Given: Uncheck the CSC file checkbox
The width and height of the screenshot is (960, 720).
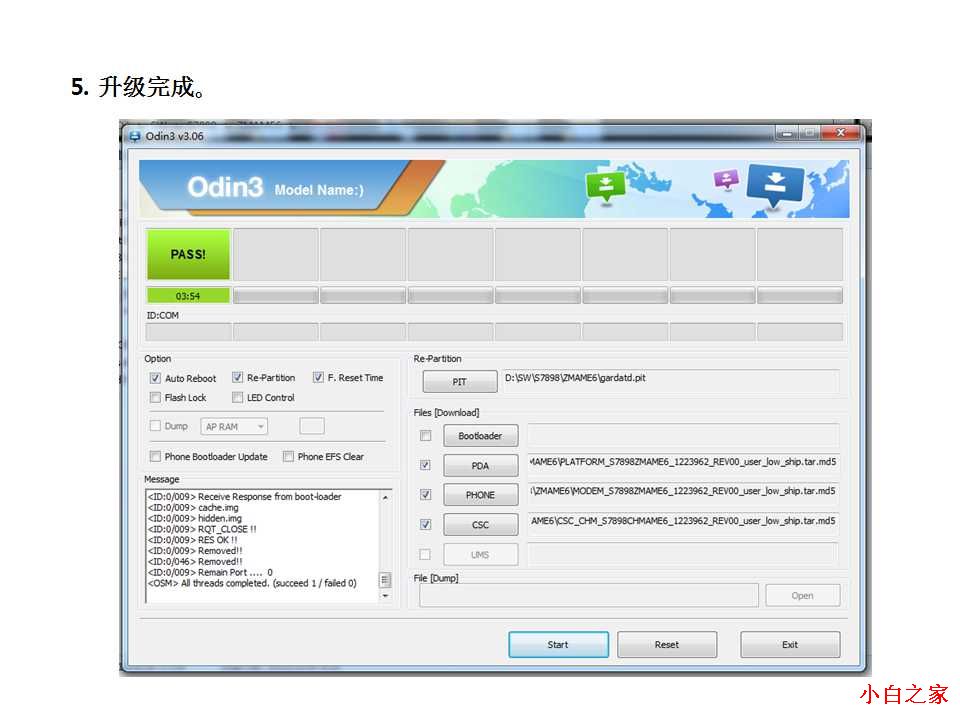Looking at the screenshot, I should 426,525.
